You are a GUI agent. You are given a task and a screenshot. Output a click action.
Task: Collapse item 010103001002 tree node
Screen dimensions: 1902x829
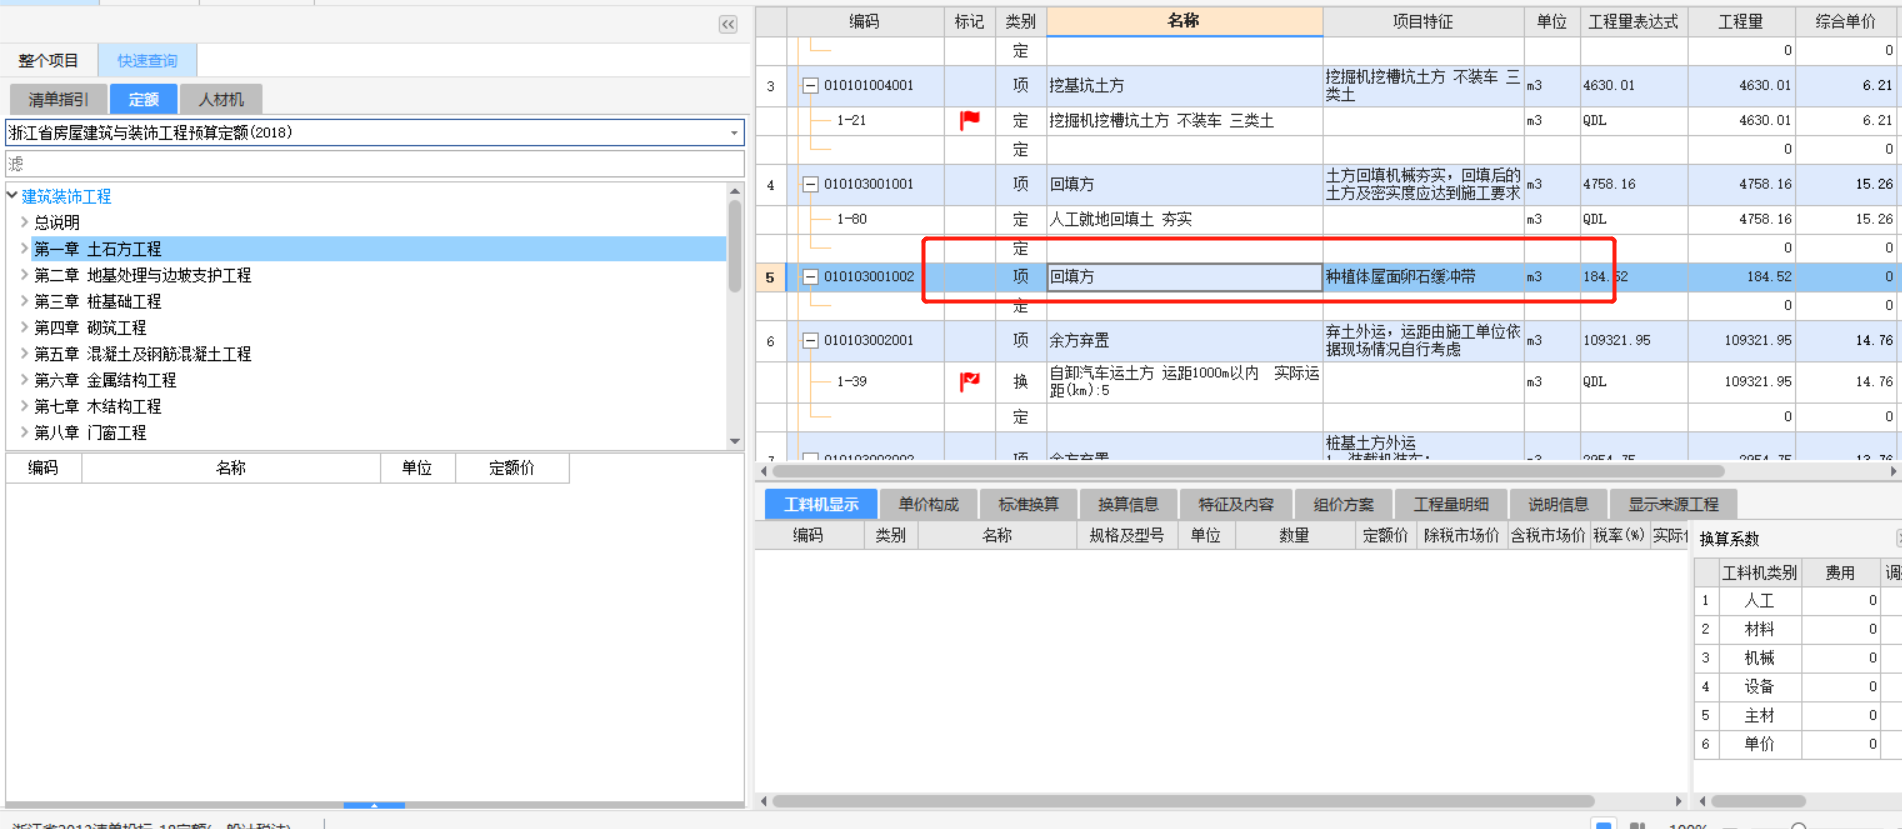click(x=810, y=277)
